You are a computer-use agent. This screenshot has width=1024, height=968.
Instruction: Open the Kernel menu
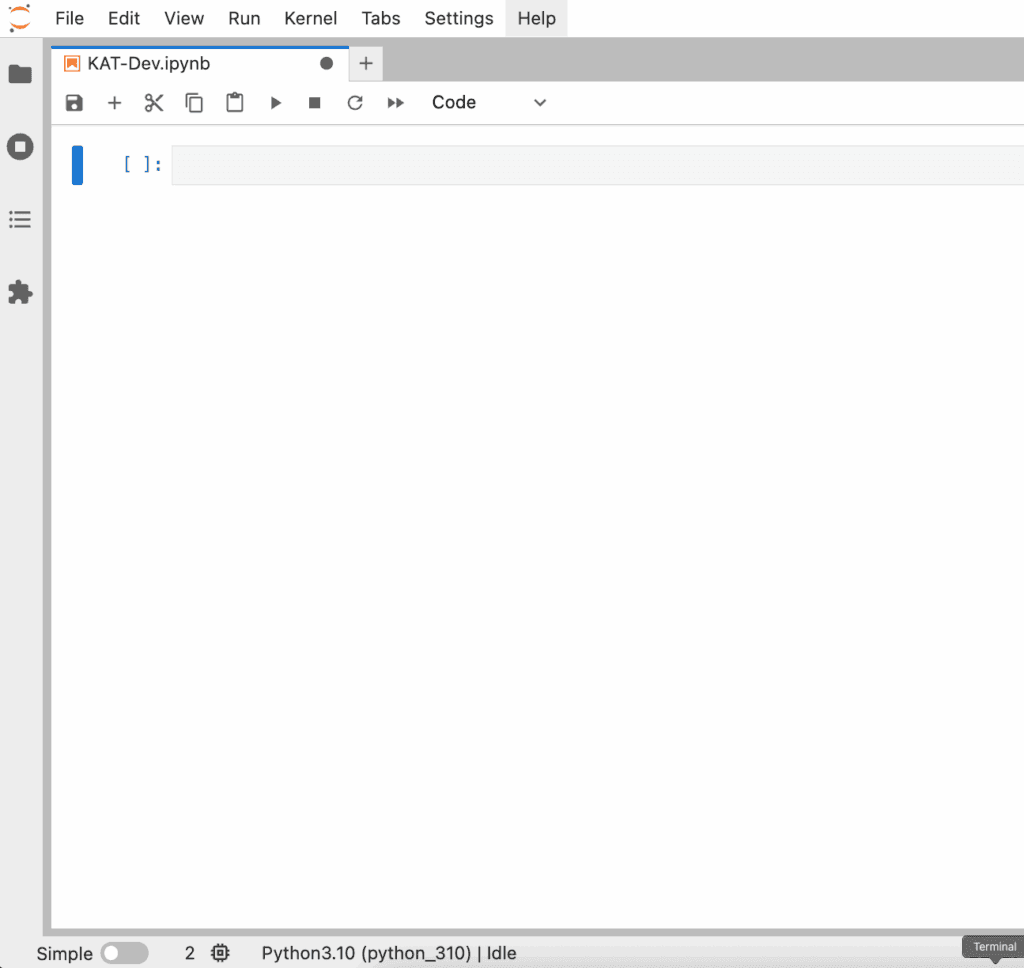(x=310, y=18)
